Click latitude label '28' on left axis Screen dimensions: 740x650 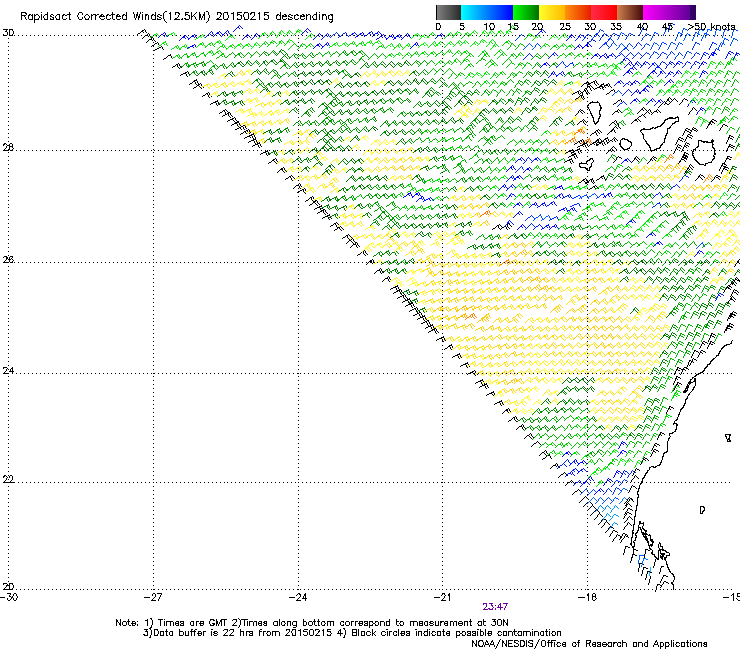click(x=8, y=148)
